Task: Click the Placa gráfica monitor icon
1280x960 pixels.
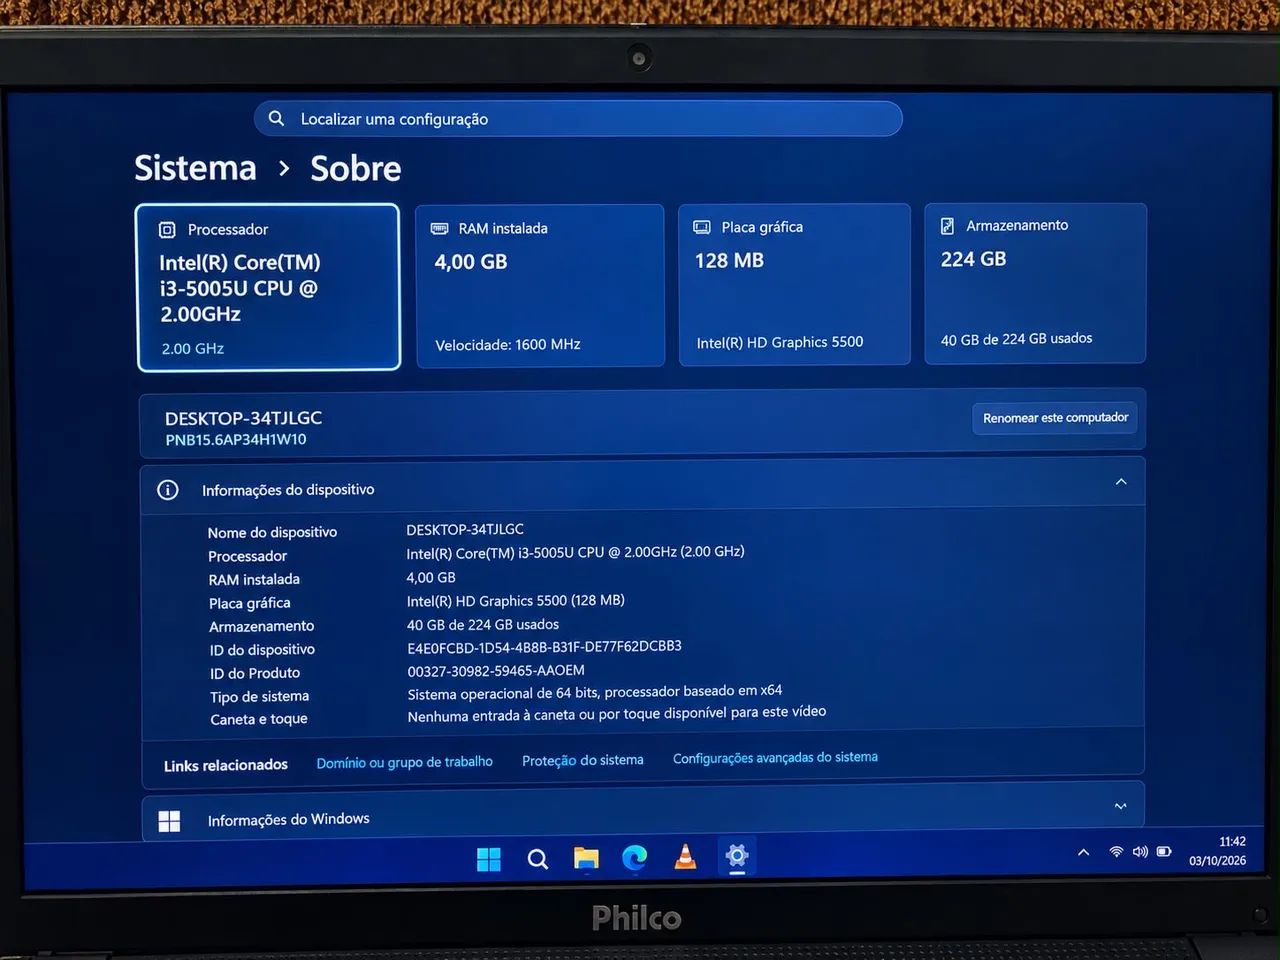Action: [702, 227]
